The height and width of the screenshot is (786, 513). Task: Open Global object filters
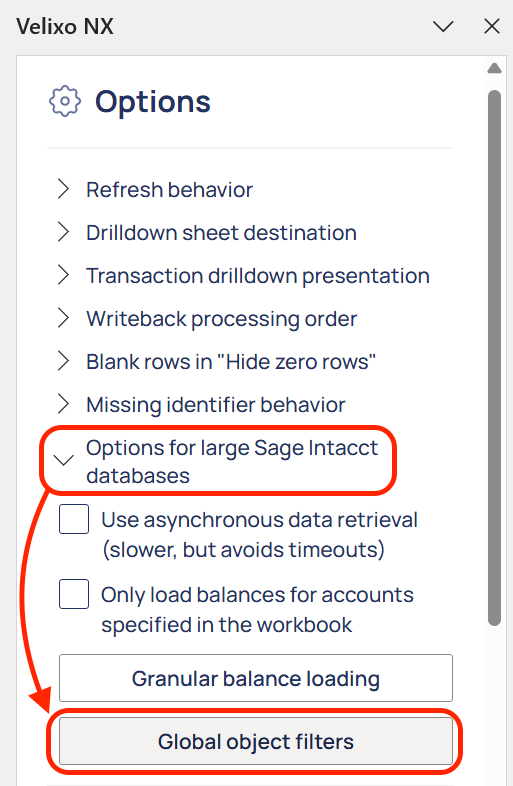pos(256,741)
